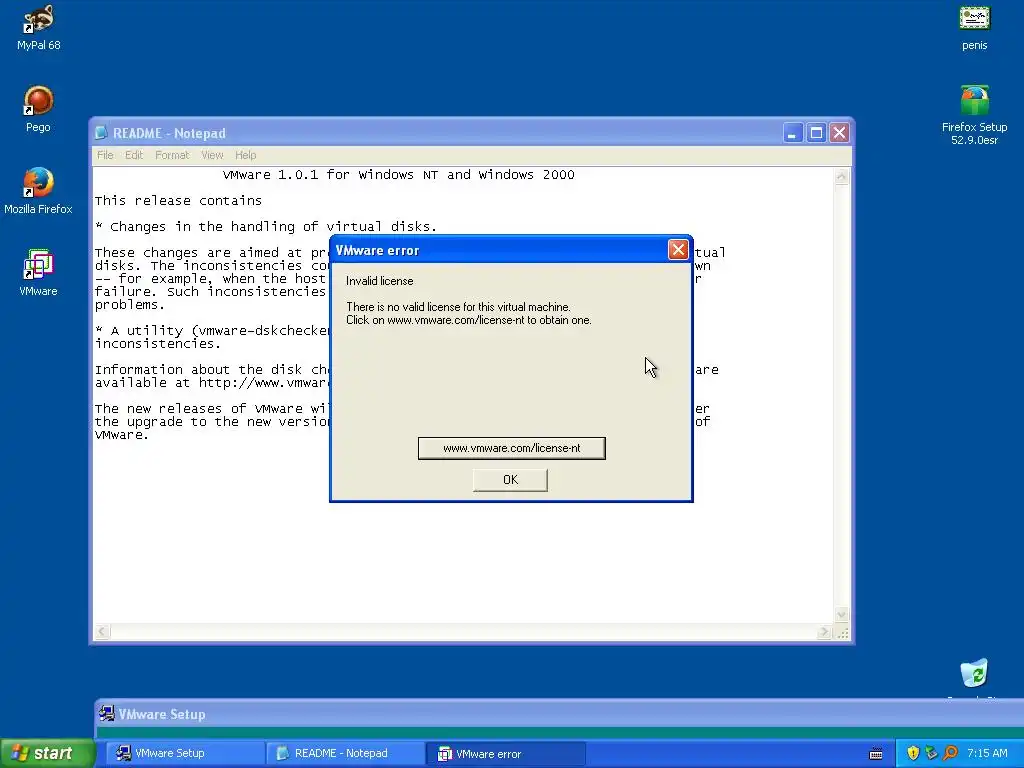Screen dimensions: 1024x768
Task: Click the taskbar clock showing 7:15 AM
Action: click(x=987, y=753)
